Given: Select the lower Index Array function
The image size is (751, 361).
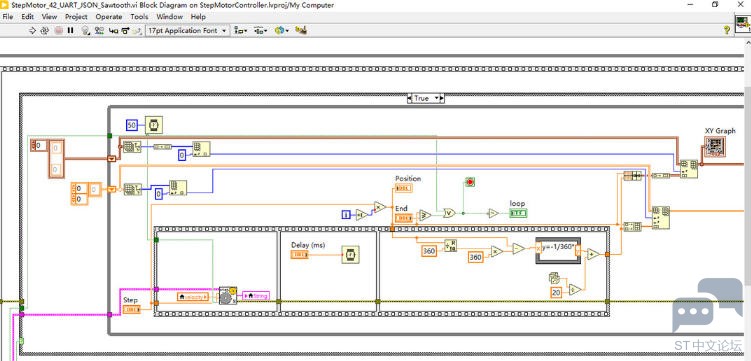Looking at the screenshot, I should point(178,188).
